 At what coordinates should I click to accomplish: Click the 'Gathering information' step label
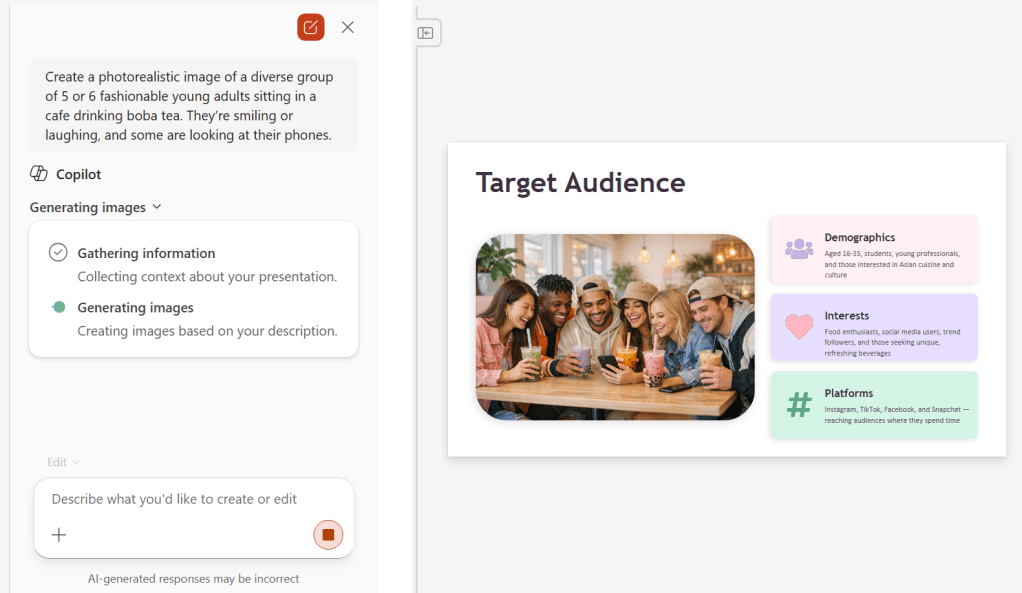pyautogui.click(x=146, y=253)
